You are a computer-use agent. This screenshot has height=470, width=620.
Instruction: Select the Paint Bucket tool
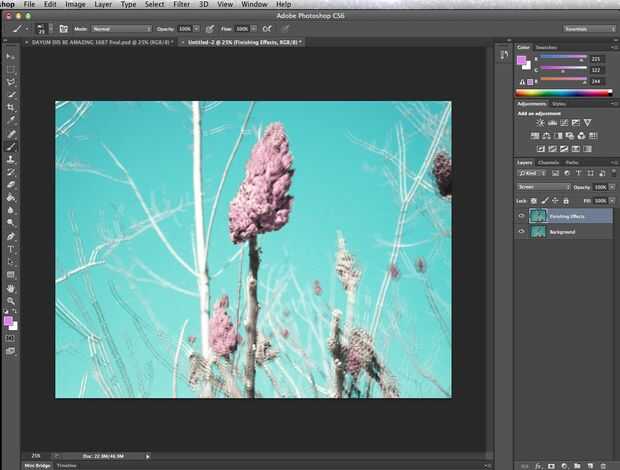[x=10, y=198]
